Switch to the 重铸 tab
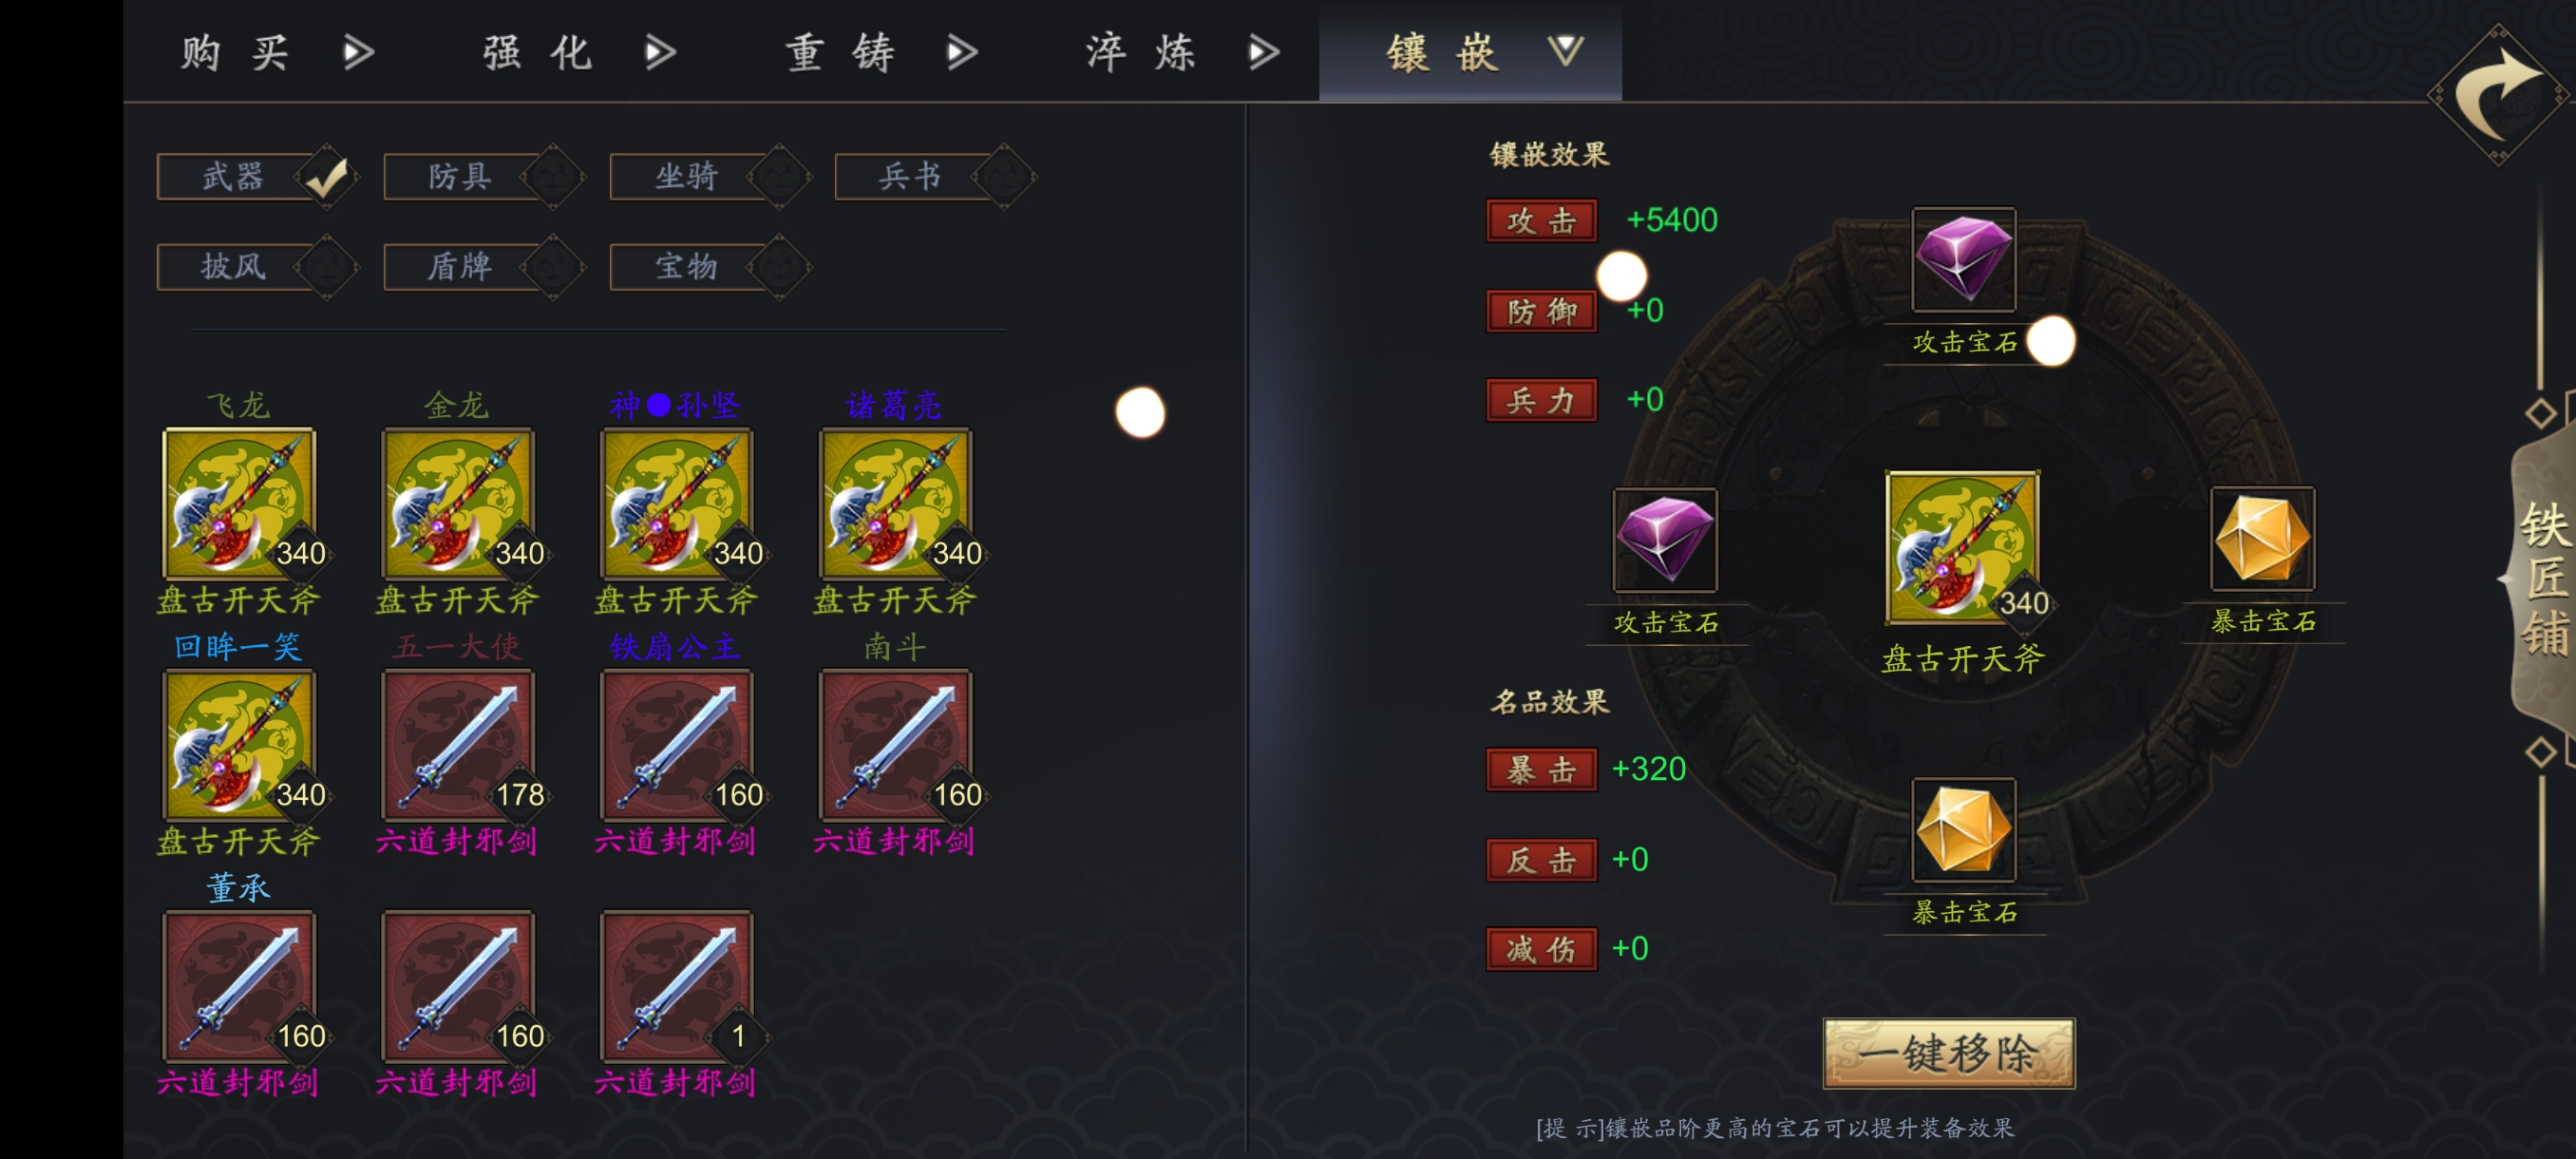Screen dimensions: 2576x1159 coord(840,52)
